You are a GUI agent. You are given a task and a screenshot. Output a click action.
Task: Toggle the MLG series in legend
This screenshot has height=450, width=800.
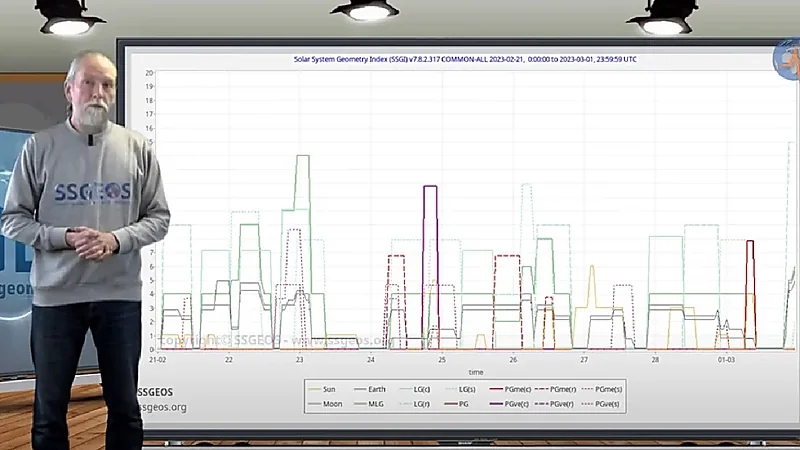376,404
